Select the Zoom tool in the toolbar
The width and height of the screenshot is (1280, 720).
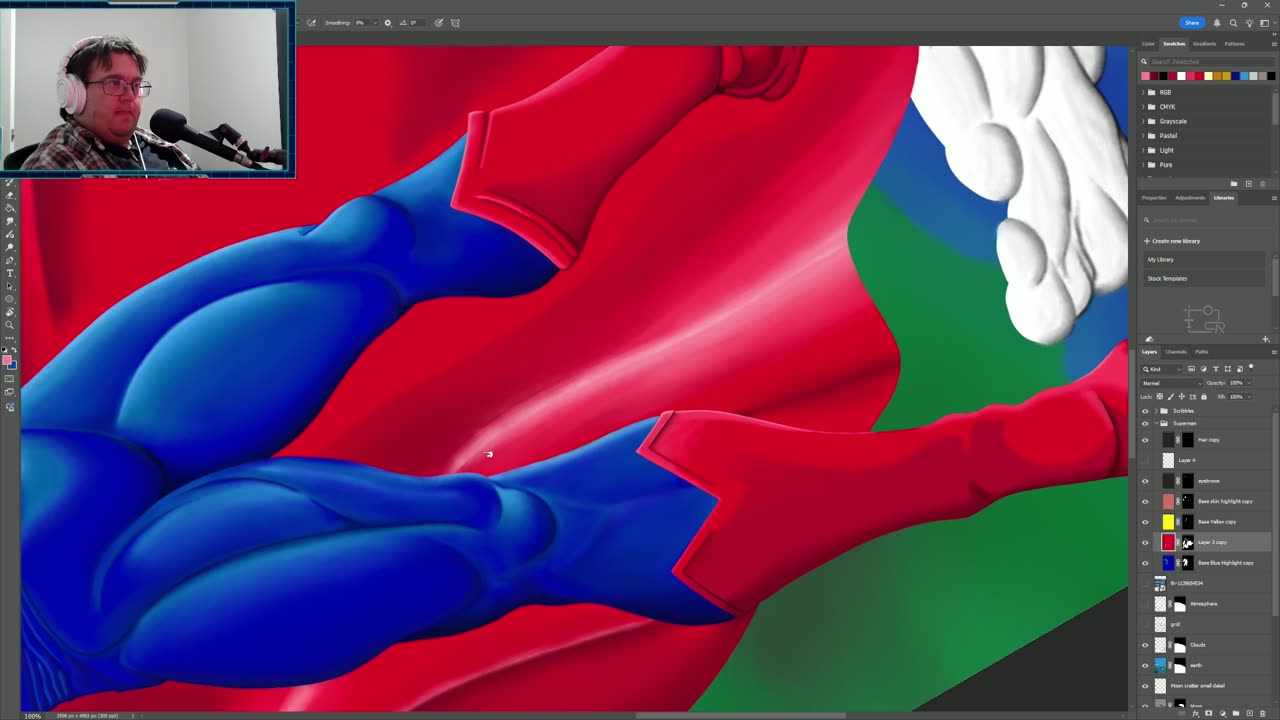pos(10,325)
